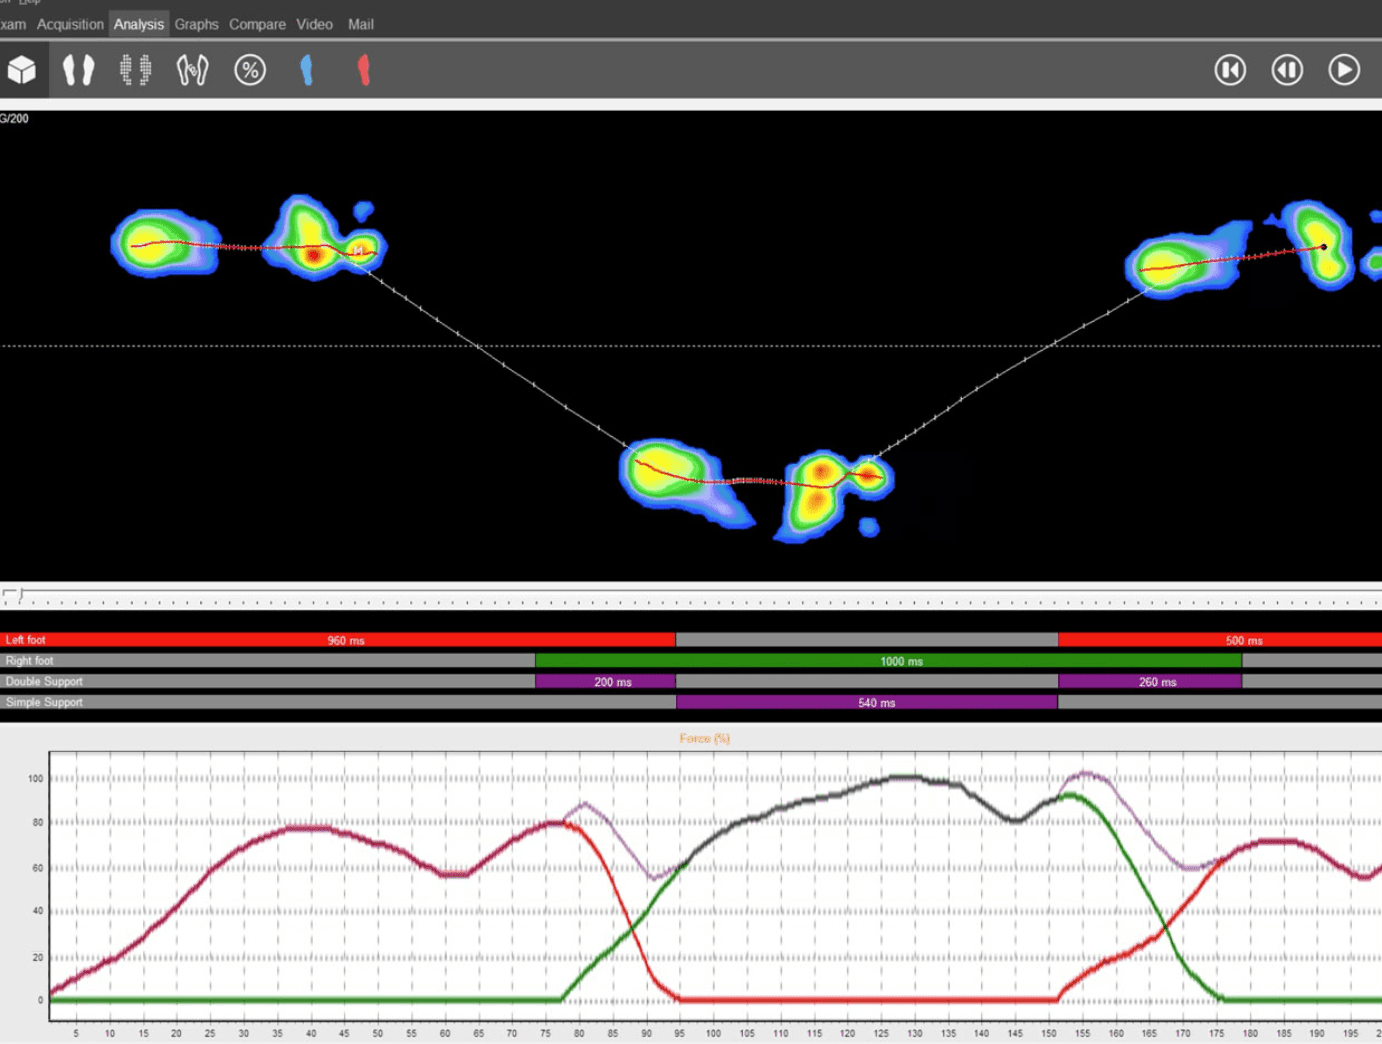1382x1044 pixels.
Task: Go to the Acquisition tab
Action: 70,24
